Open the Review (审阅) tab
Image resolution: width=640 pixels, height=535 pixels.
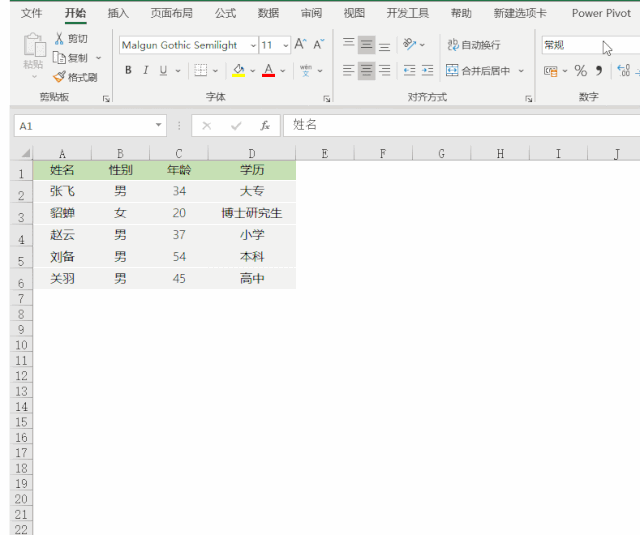point(311,13)
